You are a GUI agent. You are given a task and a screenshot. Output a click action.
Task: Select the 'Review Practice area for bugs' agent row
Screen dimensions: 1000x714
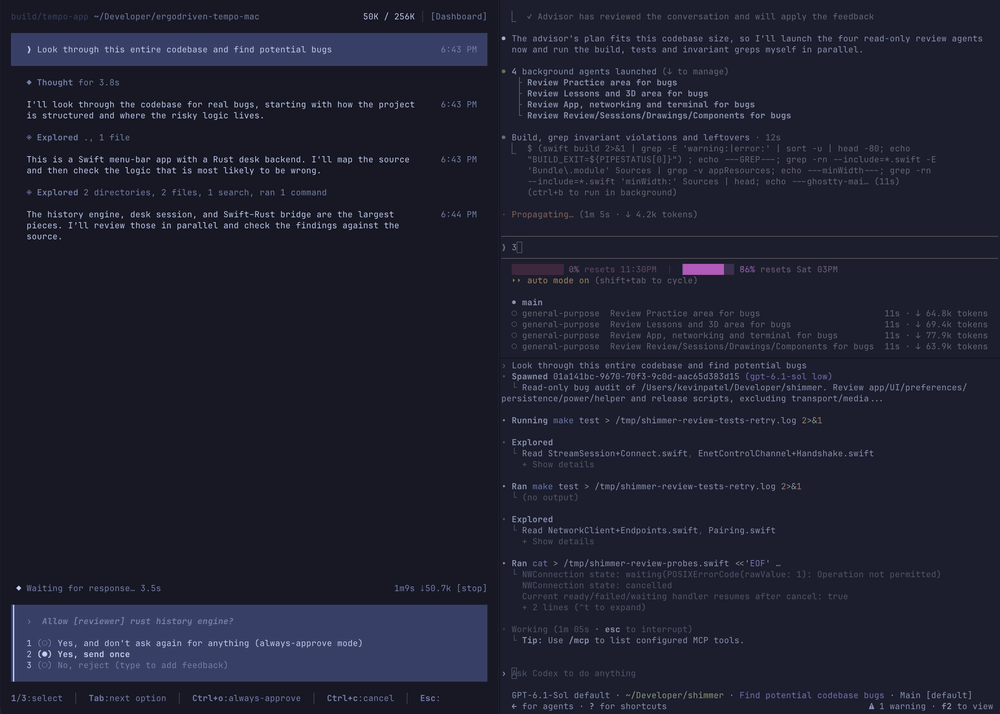[750, 313]
